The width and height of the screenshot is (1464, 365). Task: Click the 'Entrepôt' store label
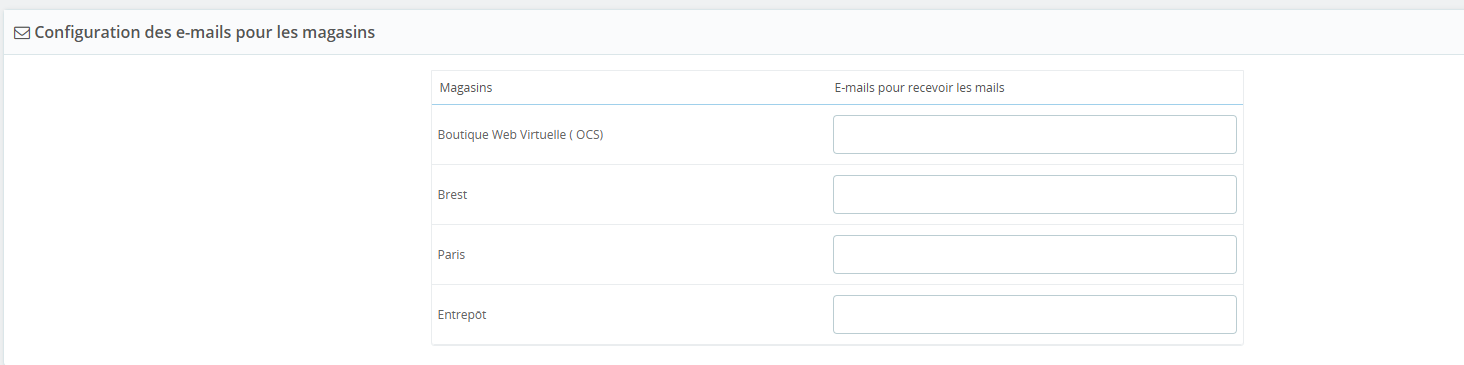point(462,315)
